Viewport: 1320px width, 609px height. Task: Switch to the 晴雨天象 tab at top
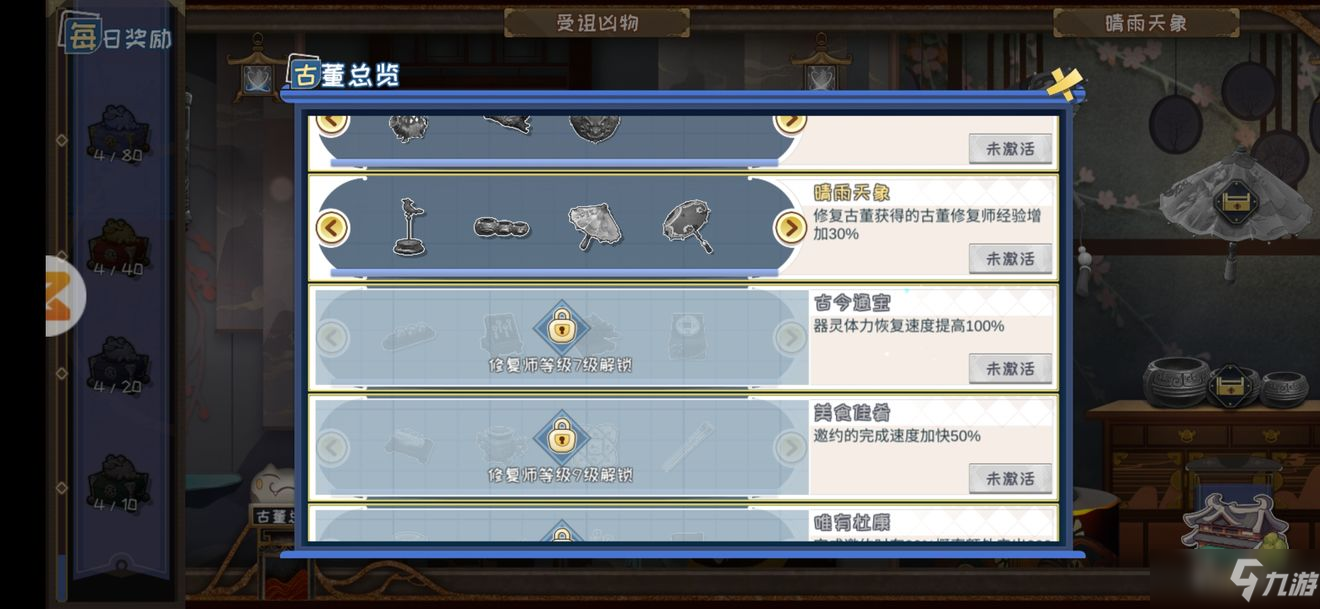(x=1146, y=22)
